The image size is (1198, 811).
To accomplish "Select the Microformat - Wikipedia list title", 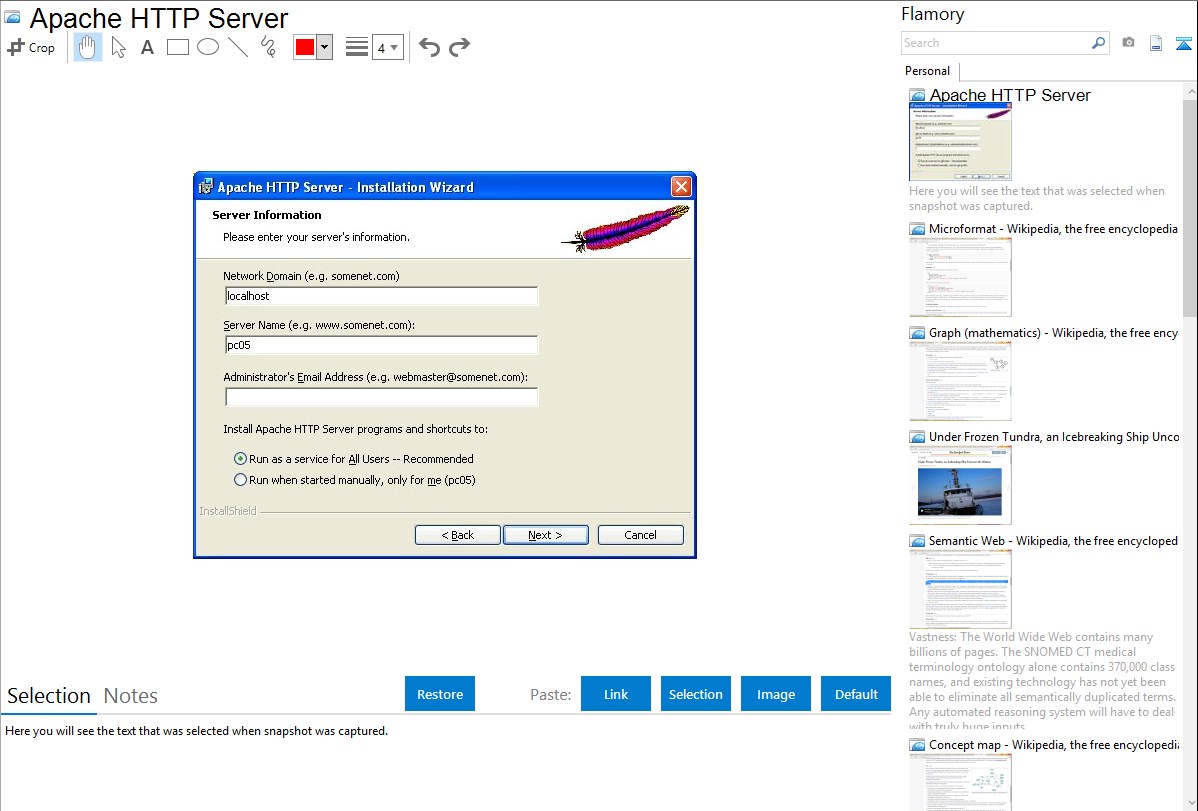I will [x=1053, y=229].
